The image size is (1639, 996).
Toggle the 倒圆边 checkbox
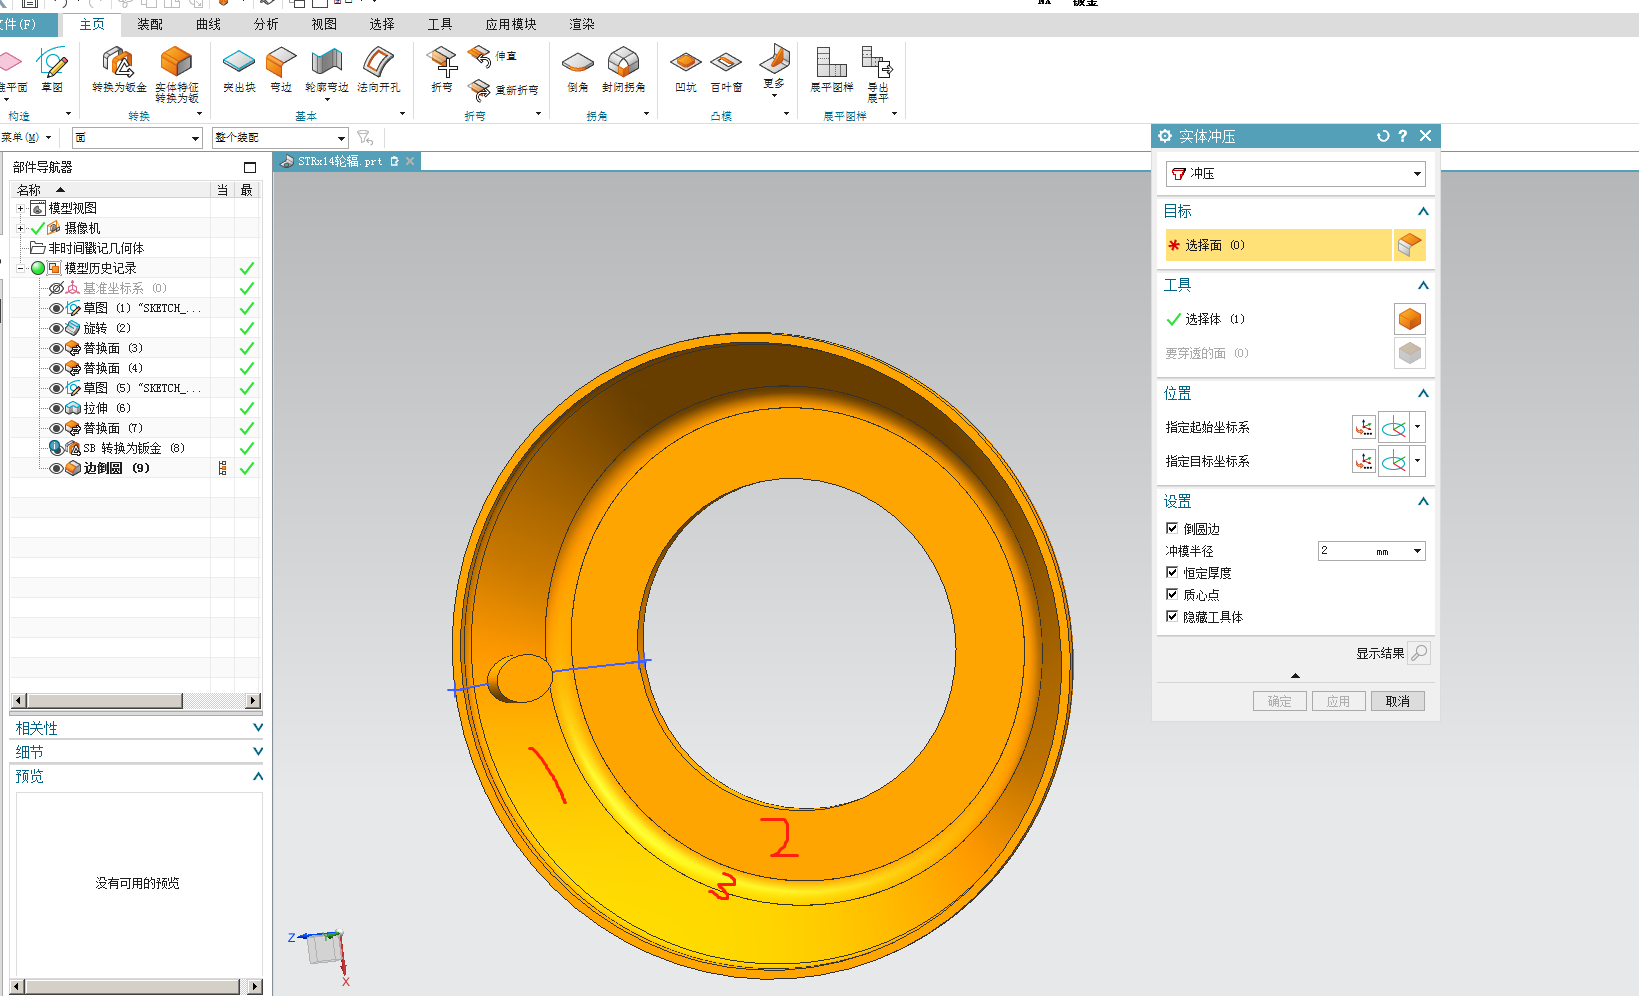pyautogui.click(x=1172, y=528)
